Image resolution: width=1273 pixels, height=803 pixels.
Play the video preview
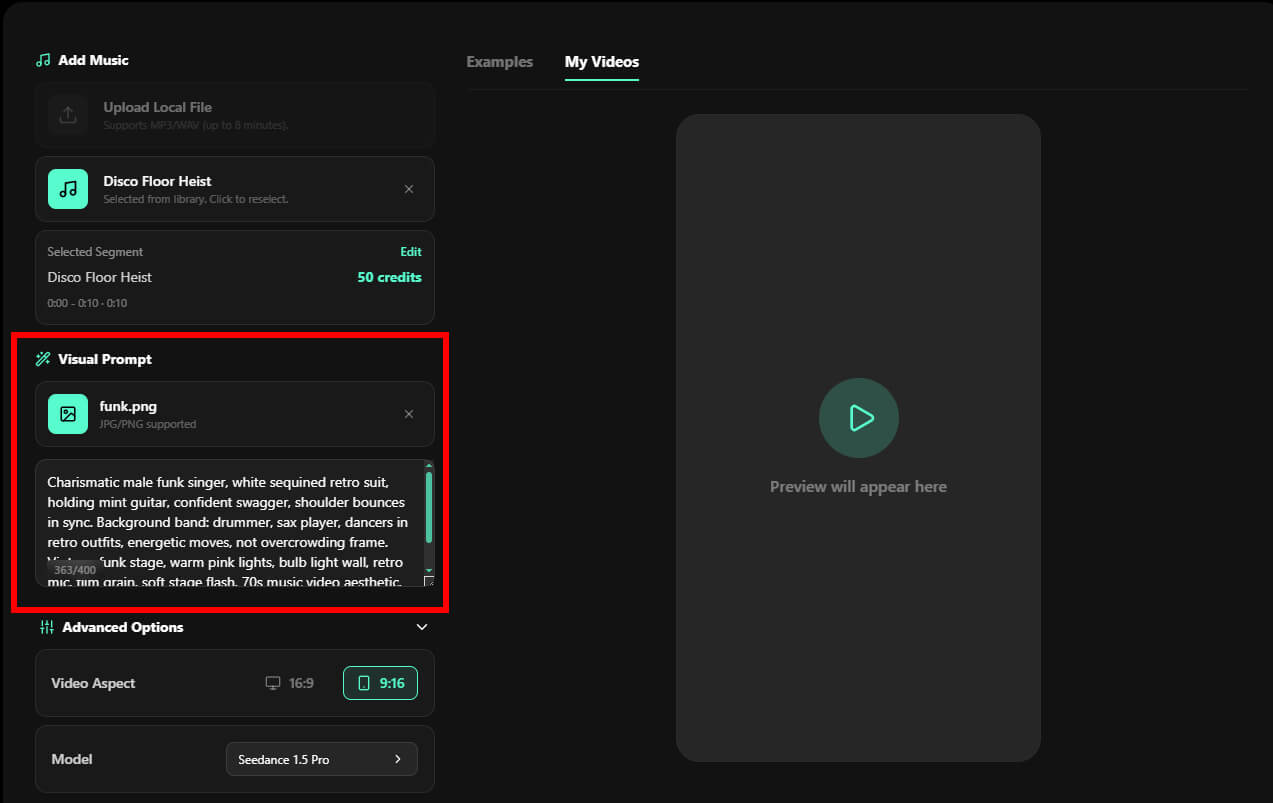[859, 418]
